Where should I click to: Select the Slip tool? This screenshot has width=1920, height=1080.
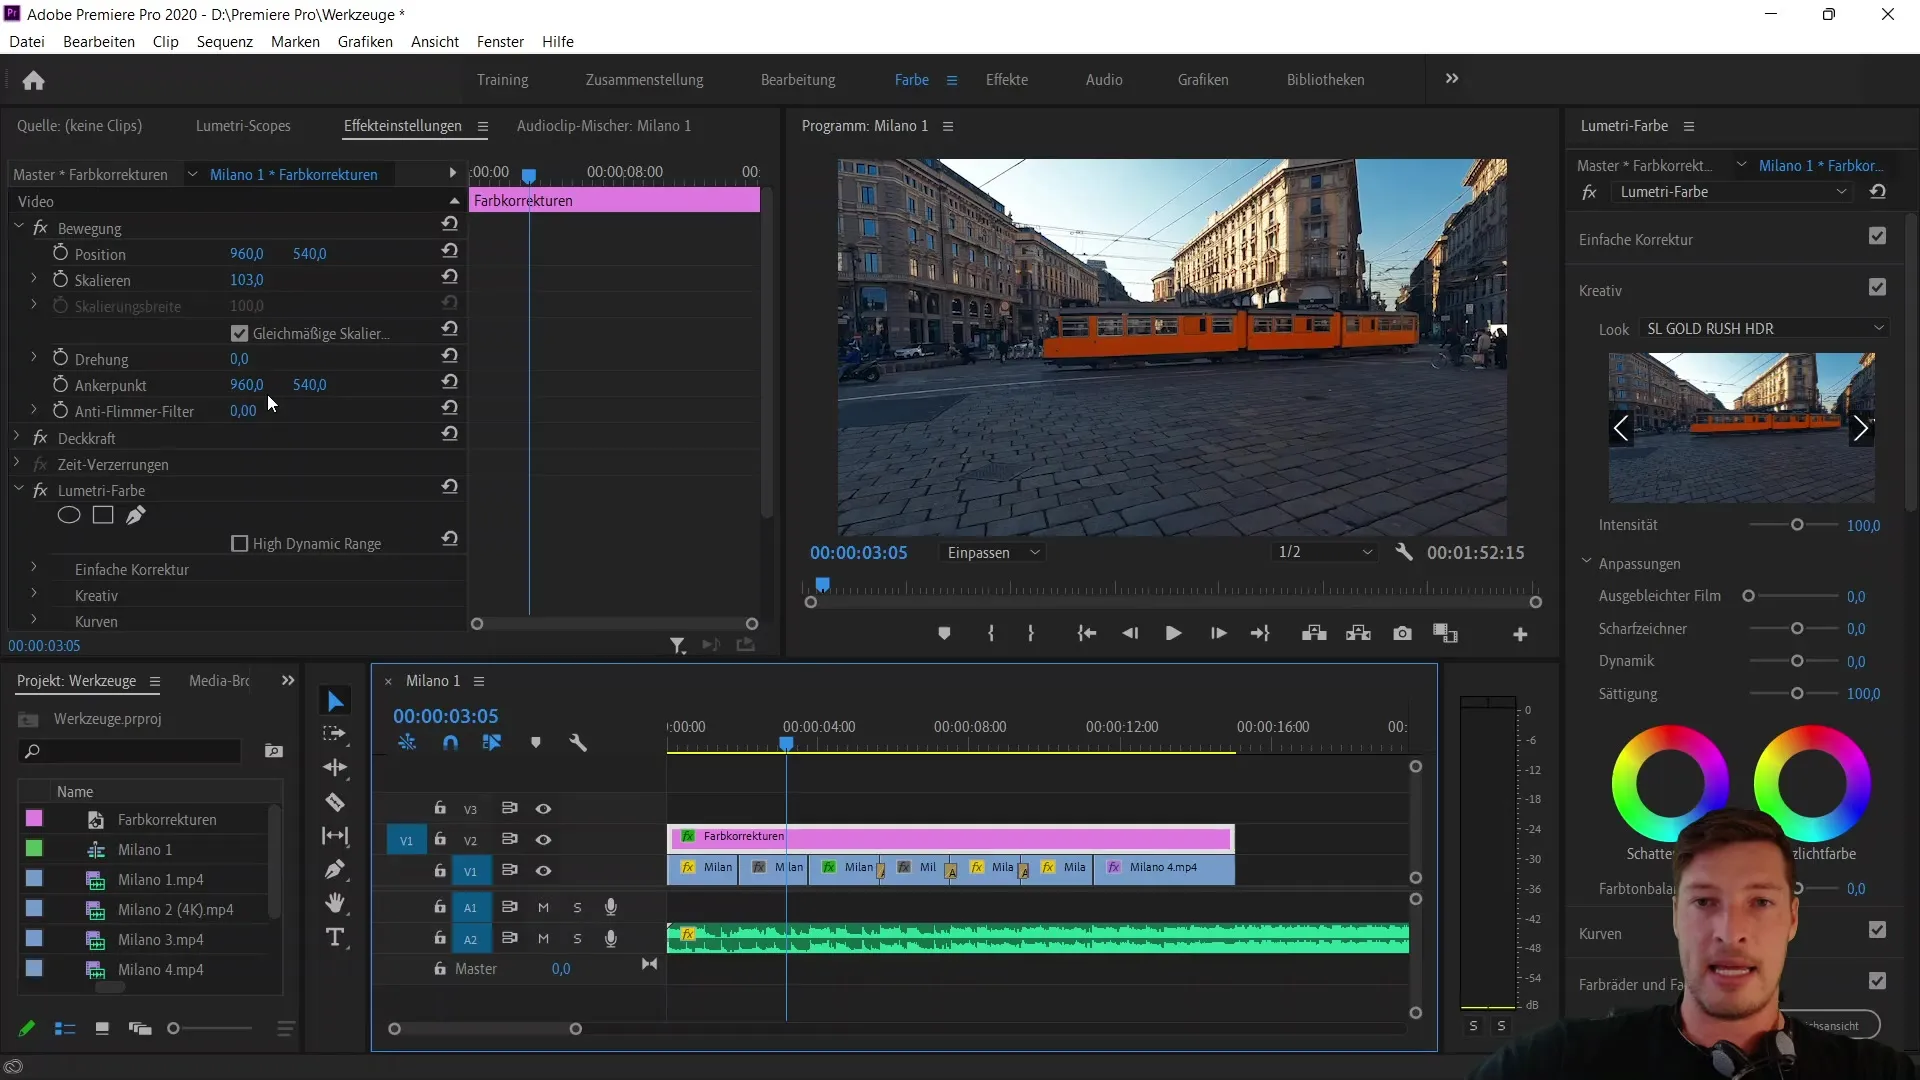tap(335, 836)
